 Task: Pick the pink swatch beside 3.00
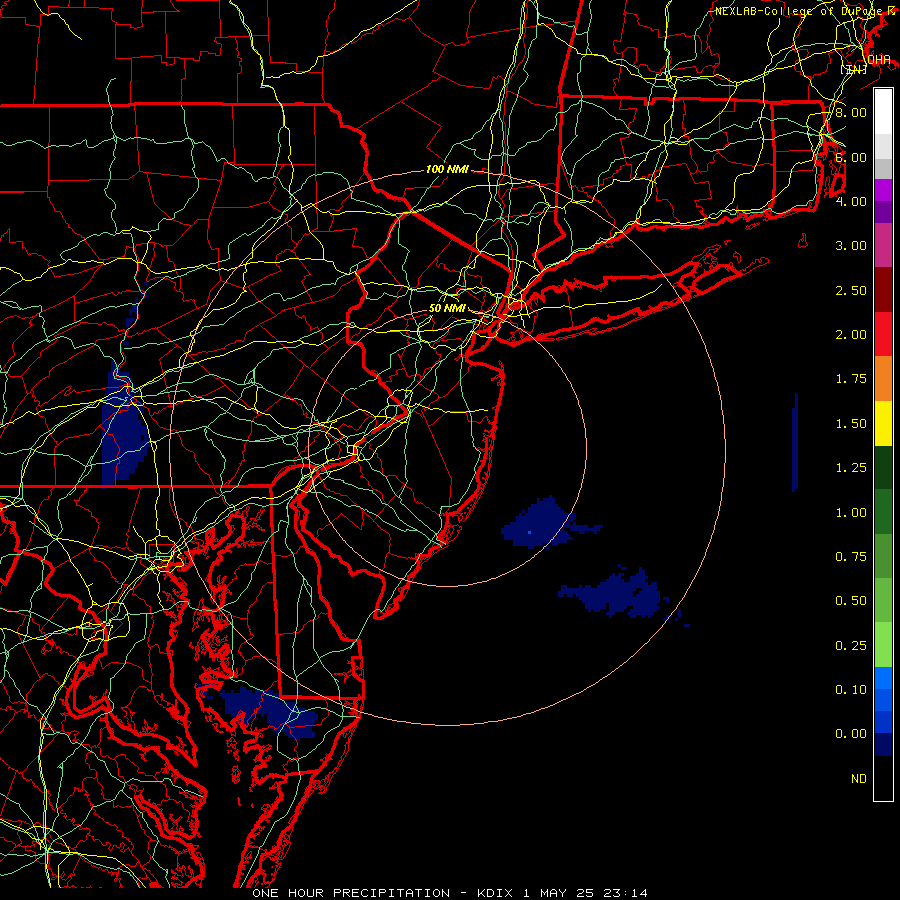click(x=883, y=246)
